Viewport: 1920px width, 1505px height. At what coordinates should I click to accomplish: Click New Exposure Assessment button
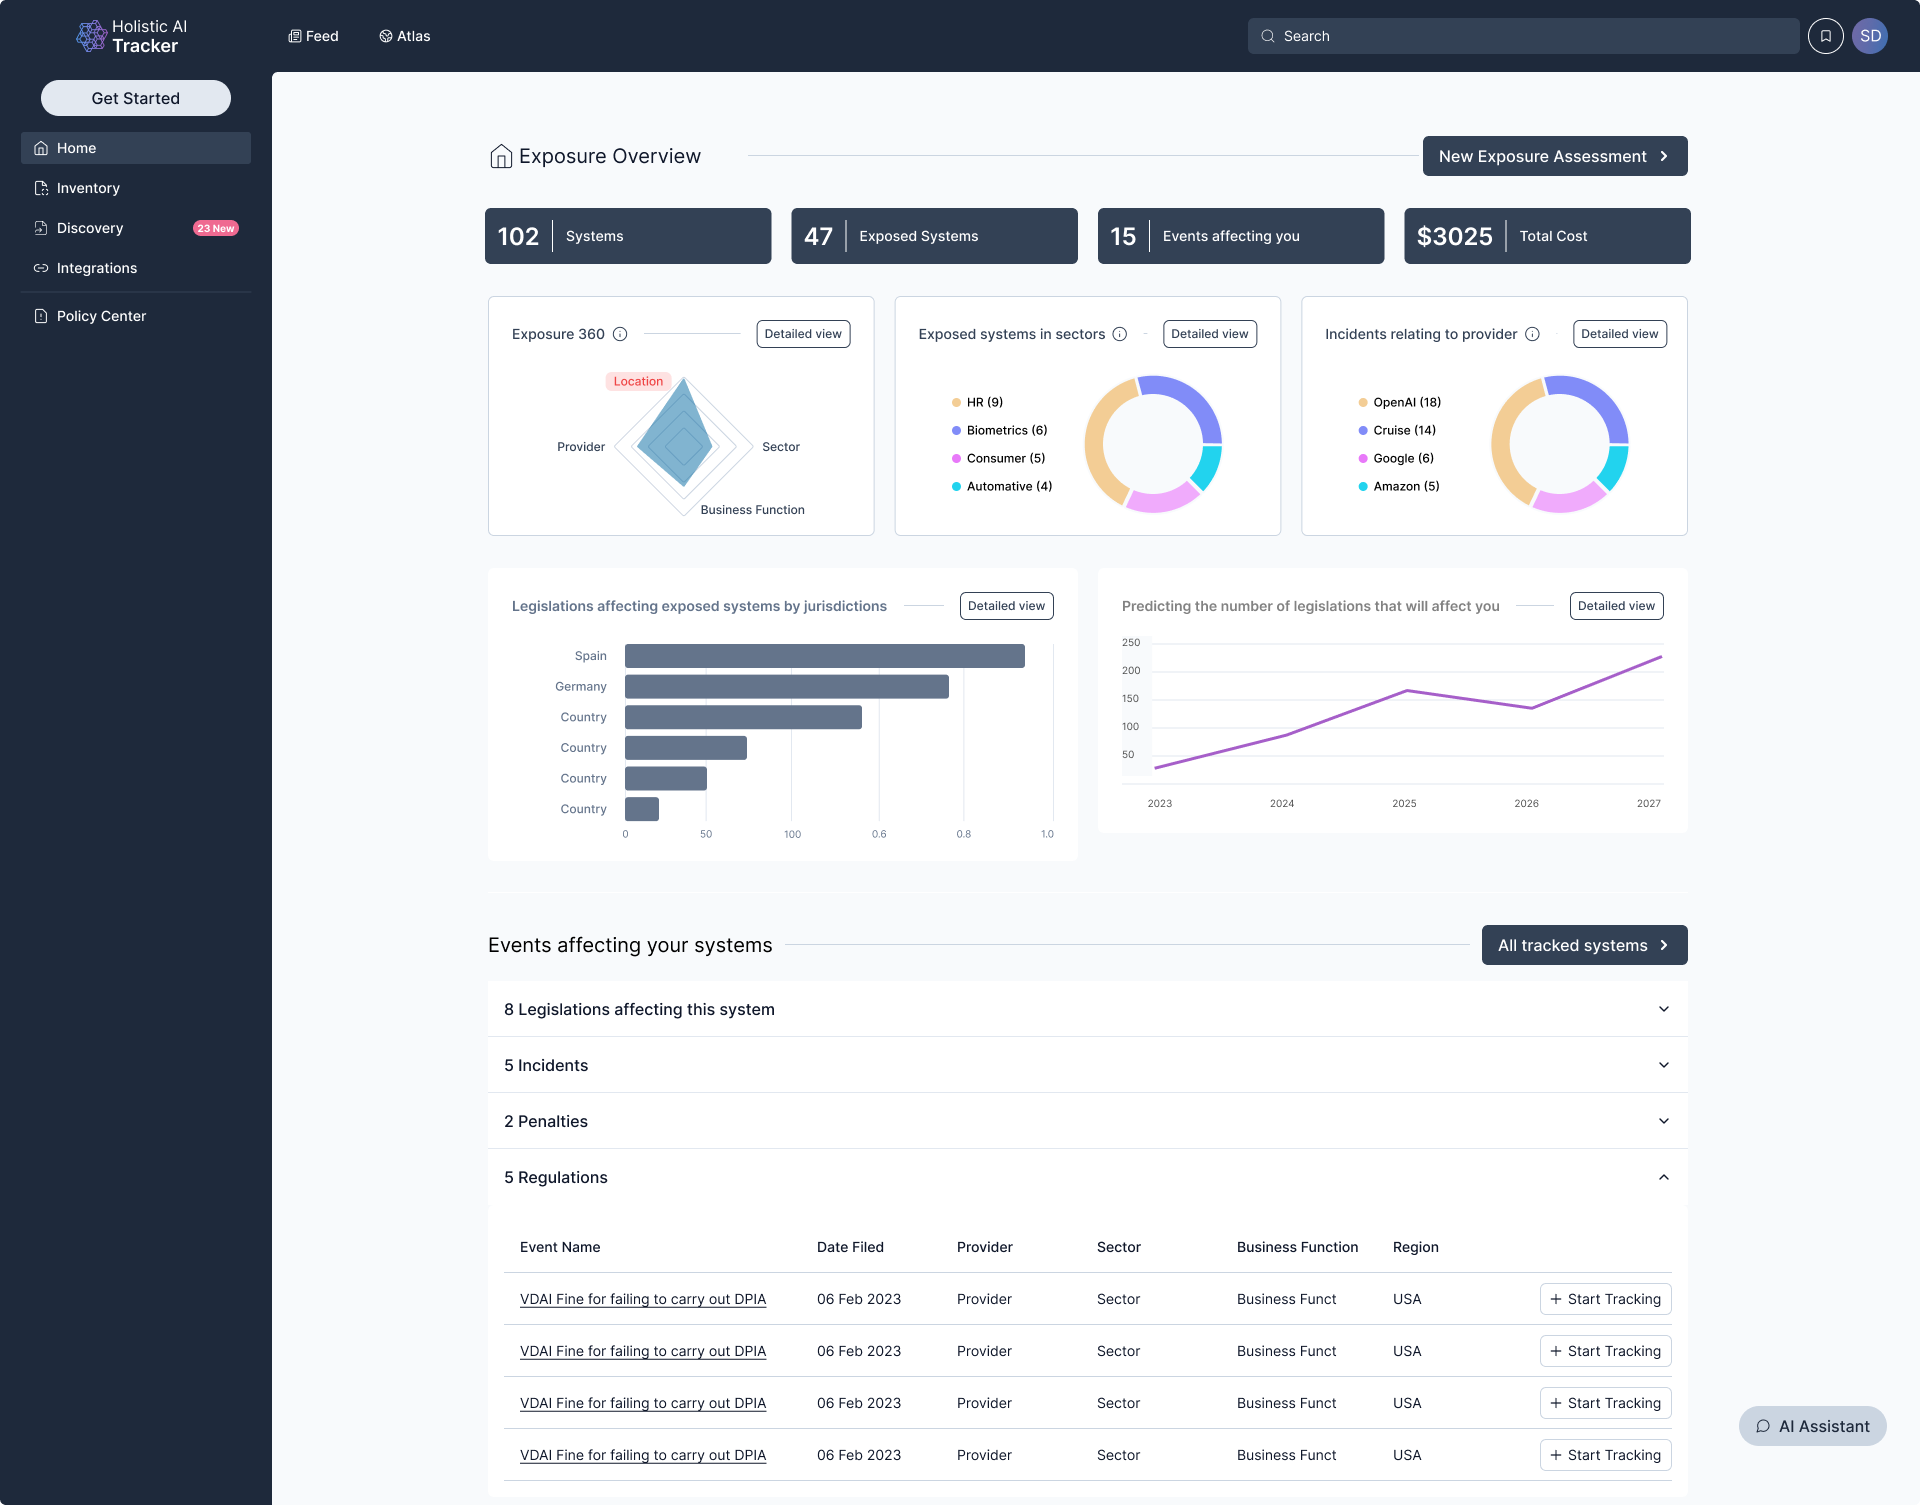pos(1554,156)
